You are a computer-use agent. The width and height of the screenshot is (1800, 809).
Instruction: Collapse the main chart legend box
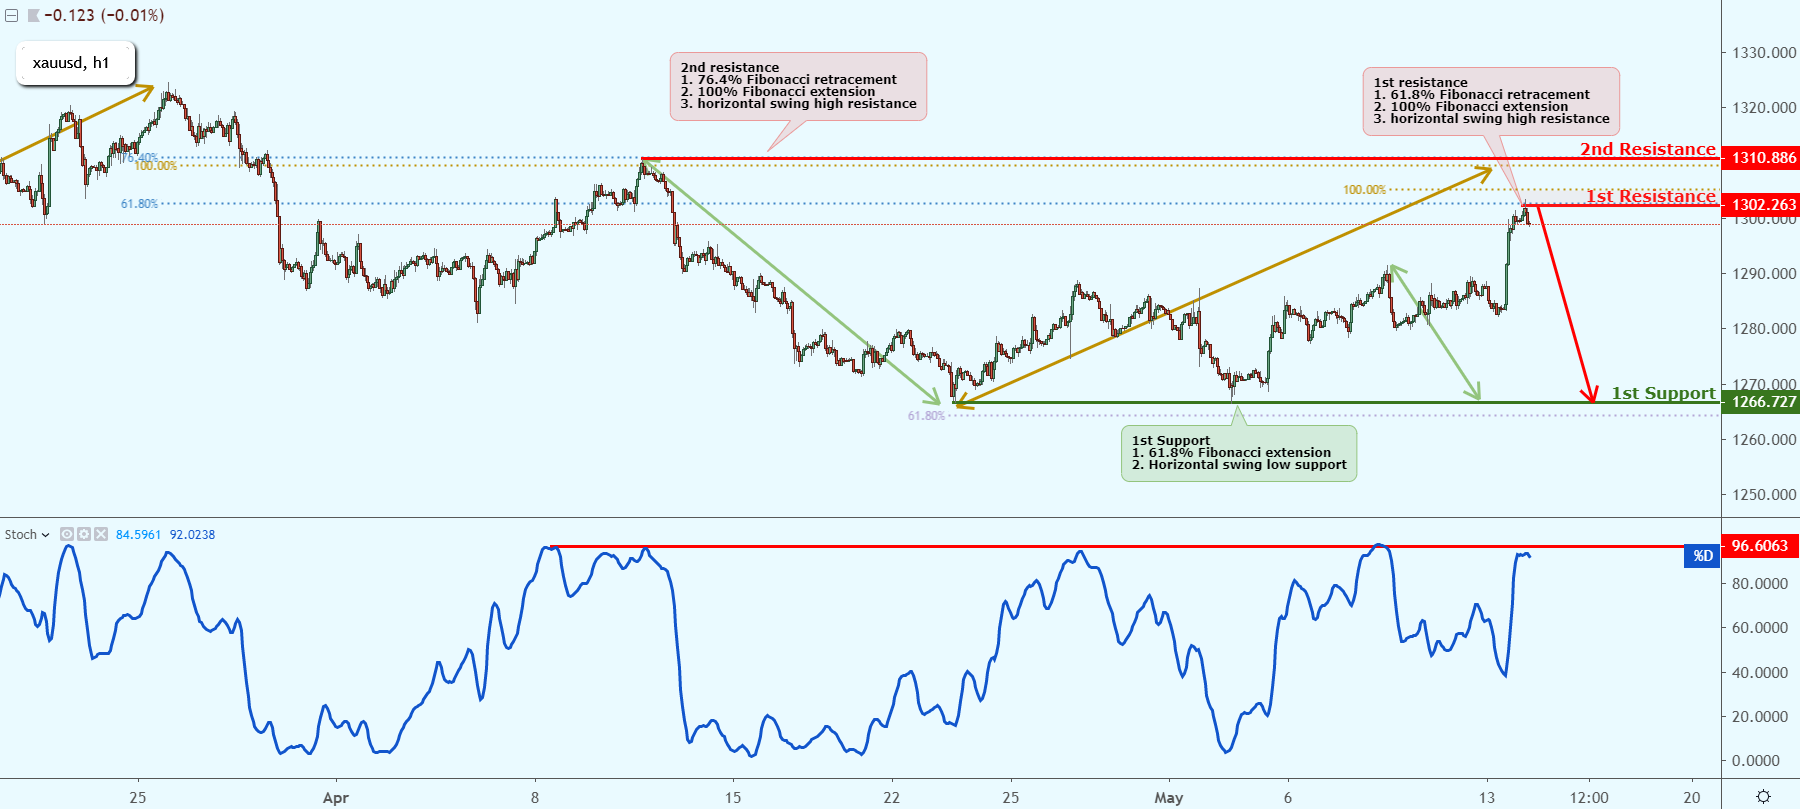pyautogui.click(x=11, y=16)
